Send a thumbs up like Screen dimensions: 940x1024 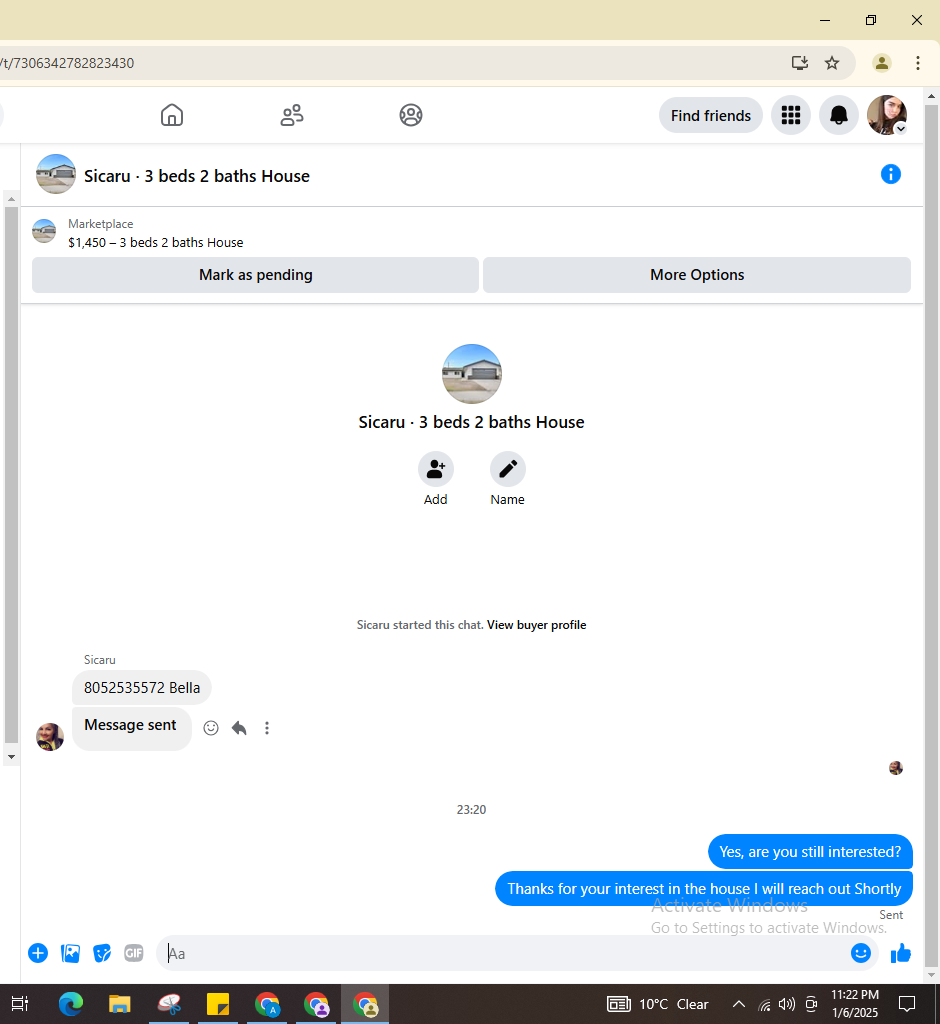900,953
